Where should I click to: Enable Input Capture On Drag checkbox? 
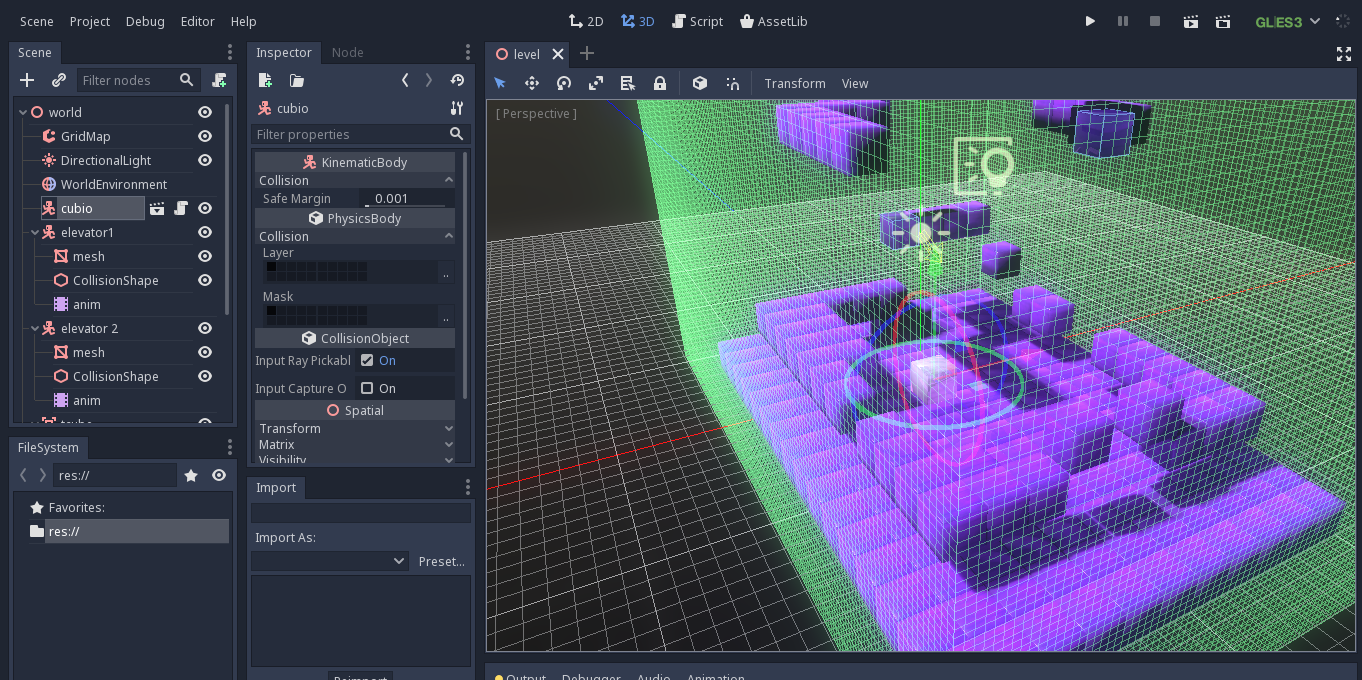tap(367, 388)
